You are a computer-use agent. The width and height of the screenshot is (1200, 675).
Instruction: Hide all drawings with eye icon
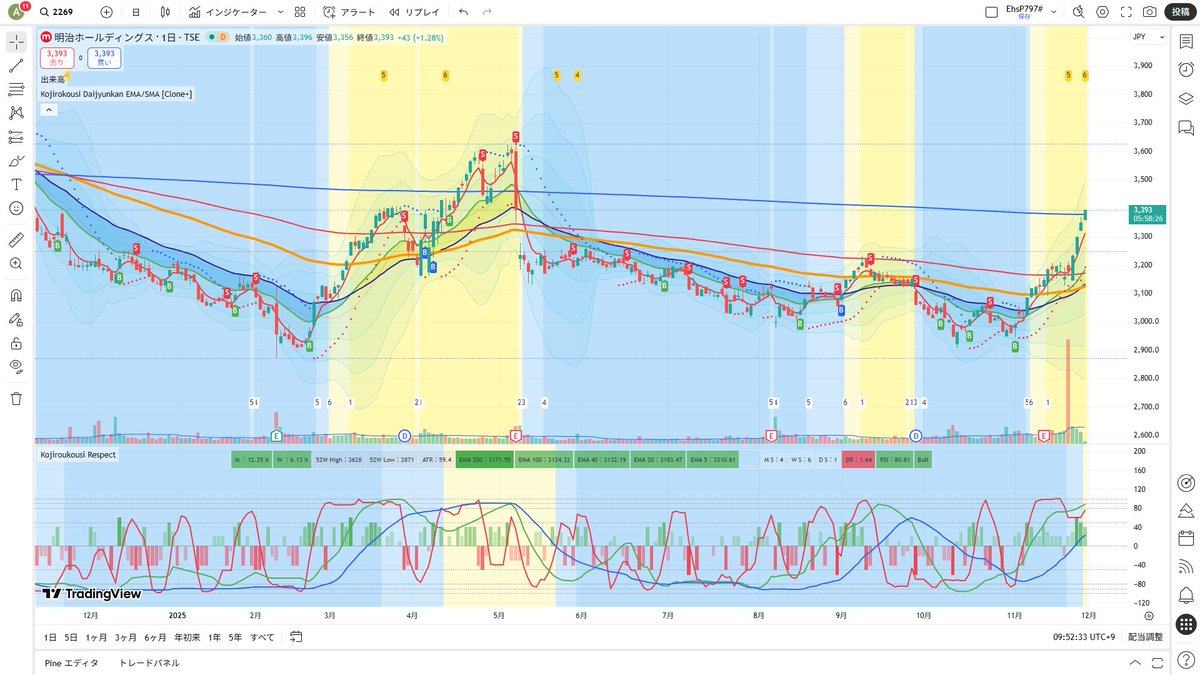(x=16, y=366)
